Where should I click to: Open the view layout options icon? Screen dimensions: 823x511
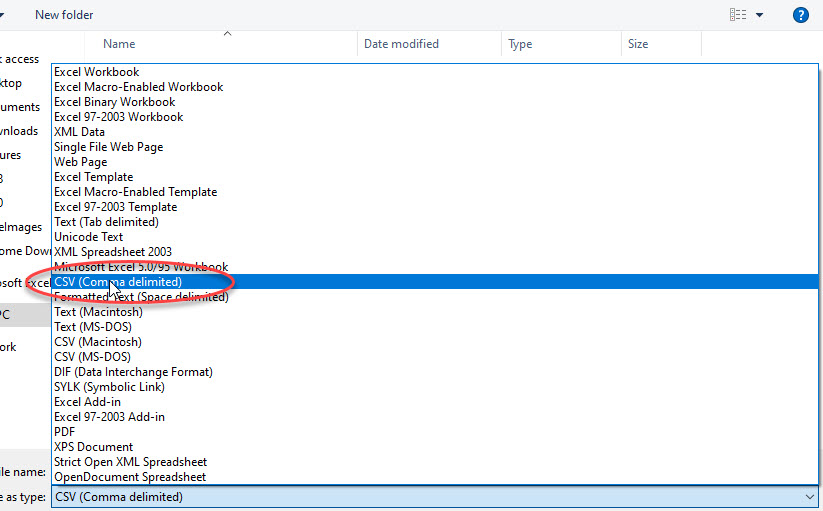point(738,15)
